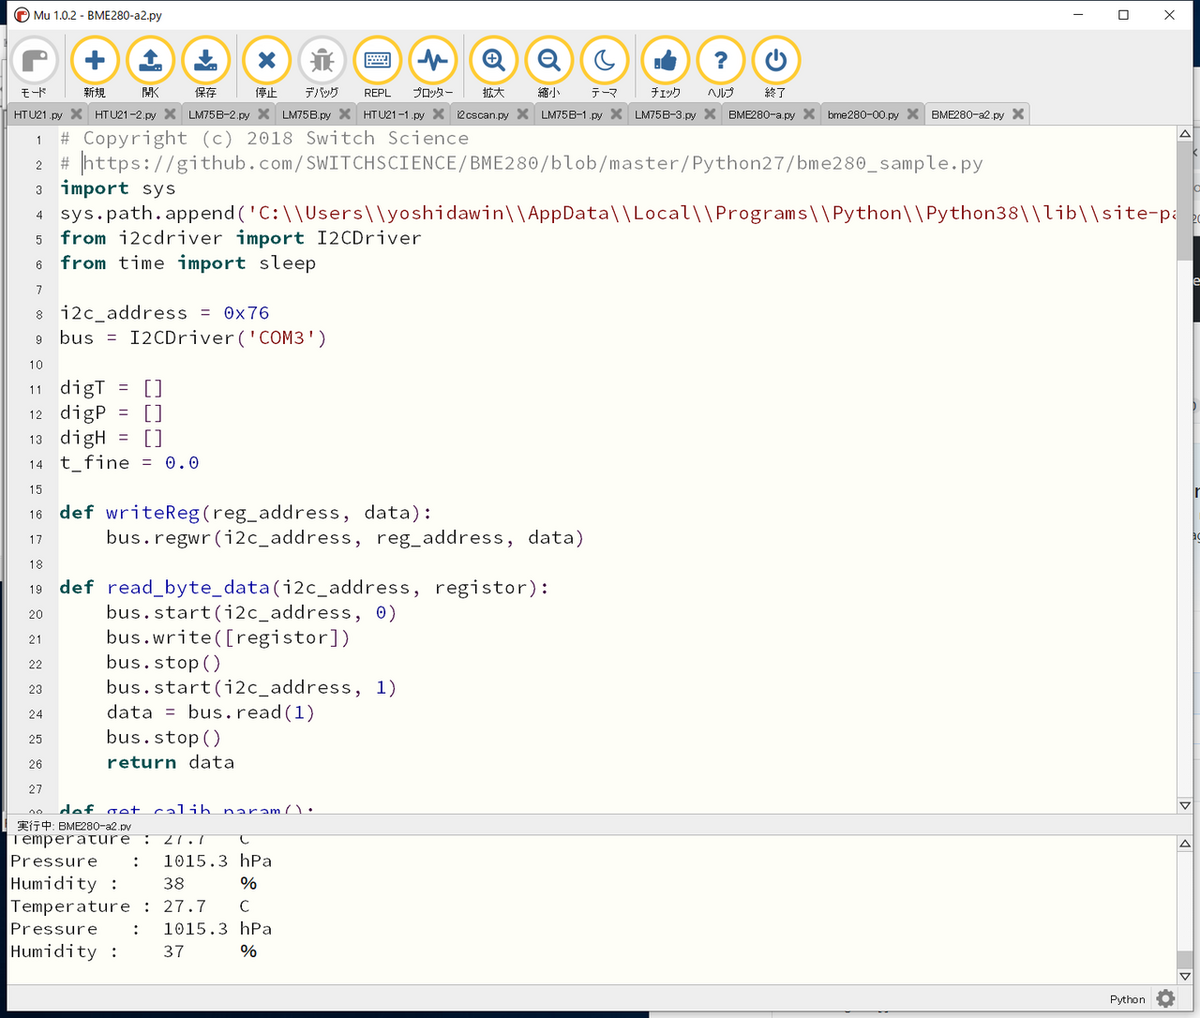Start the debugger (デバッグ) icon

coord(321,62)
